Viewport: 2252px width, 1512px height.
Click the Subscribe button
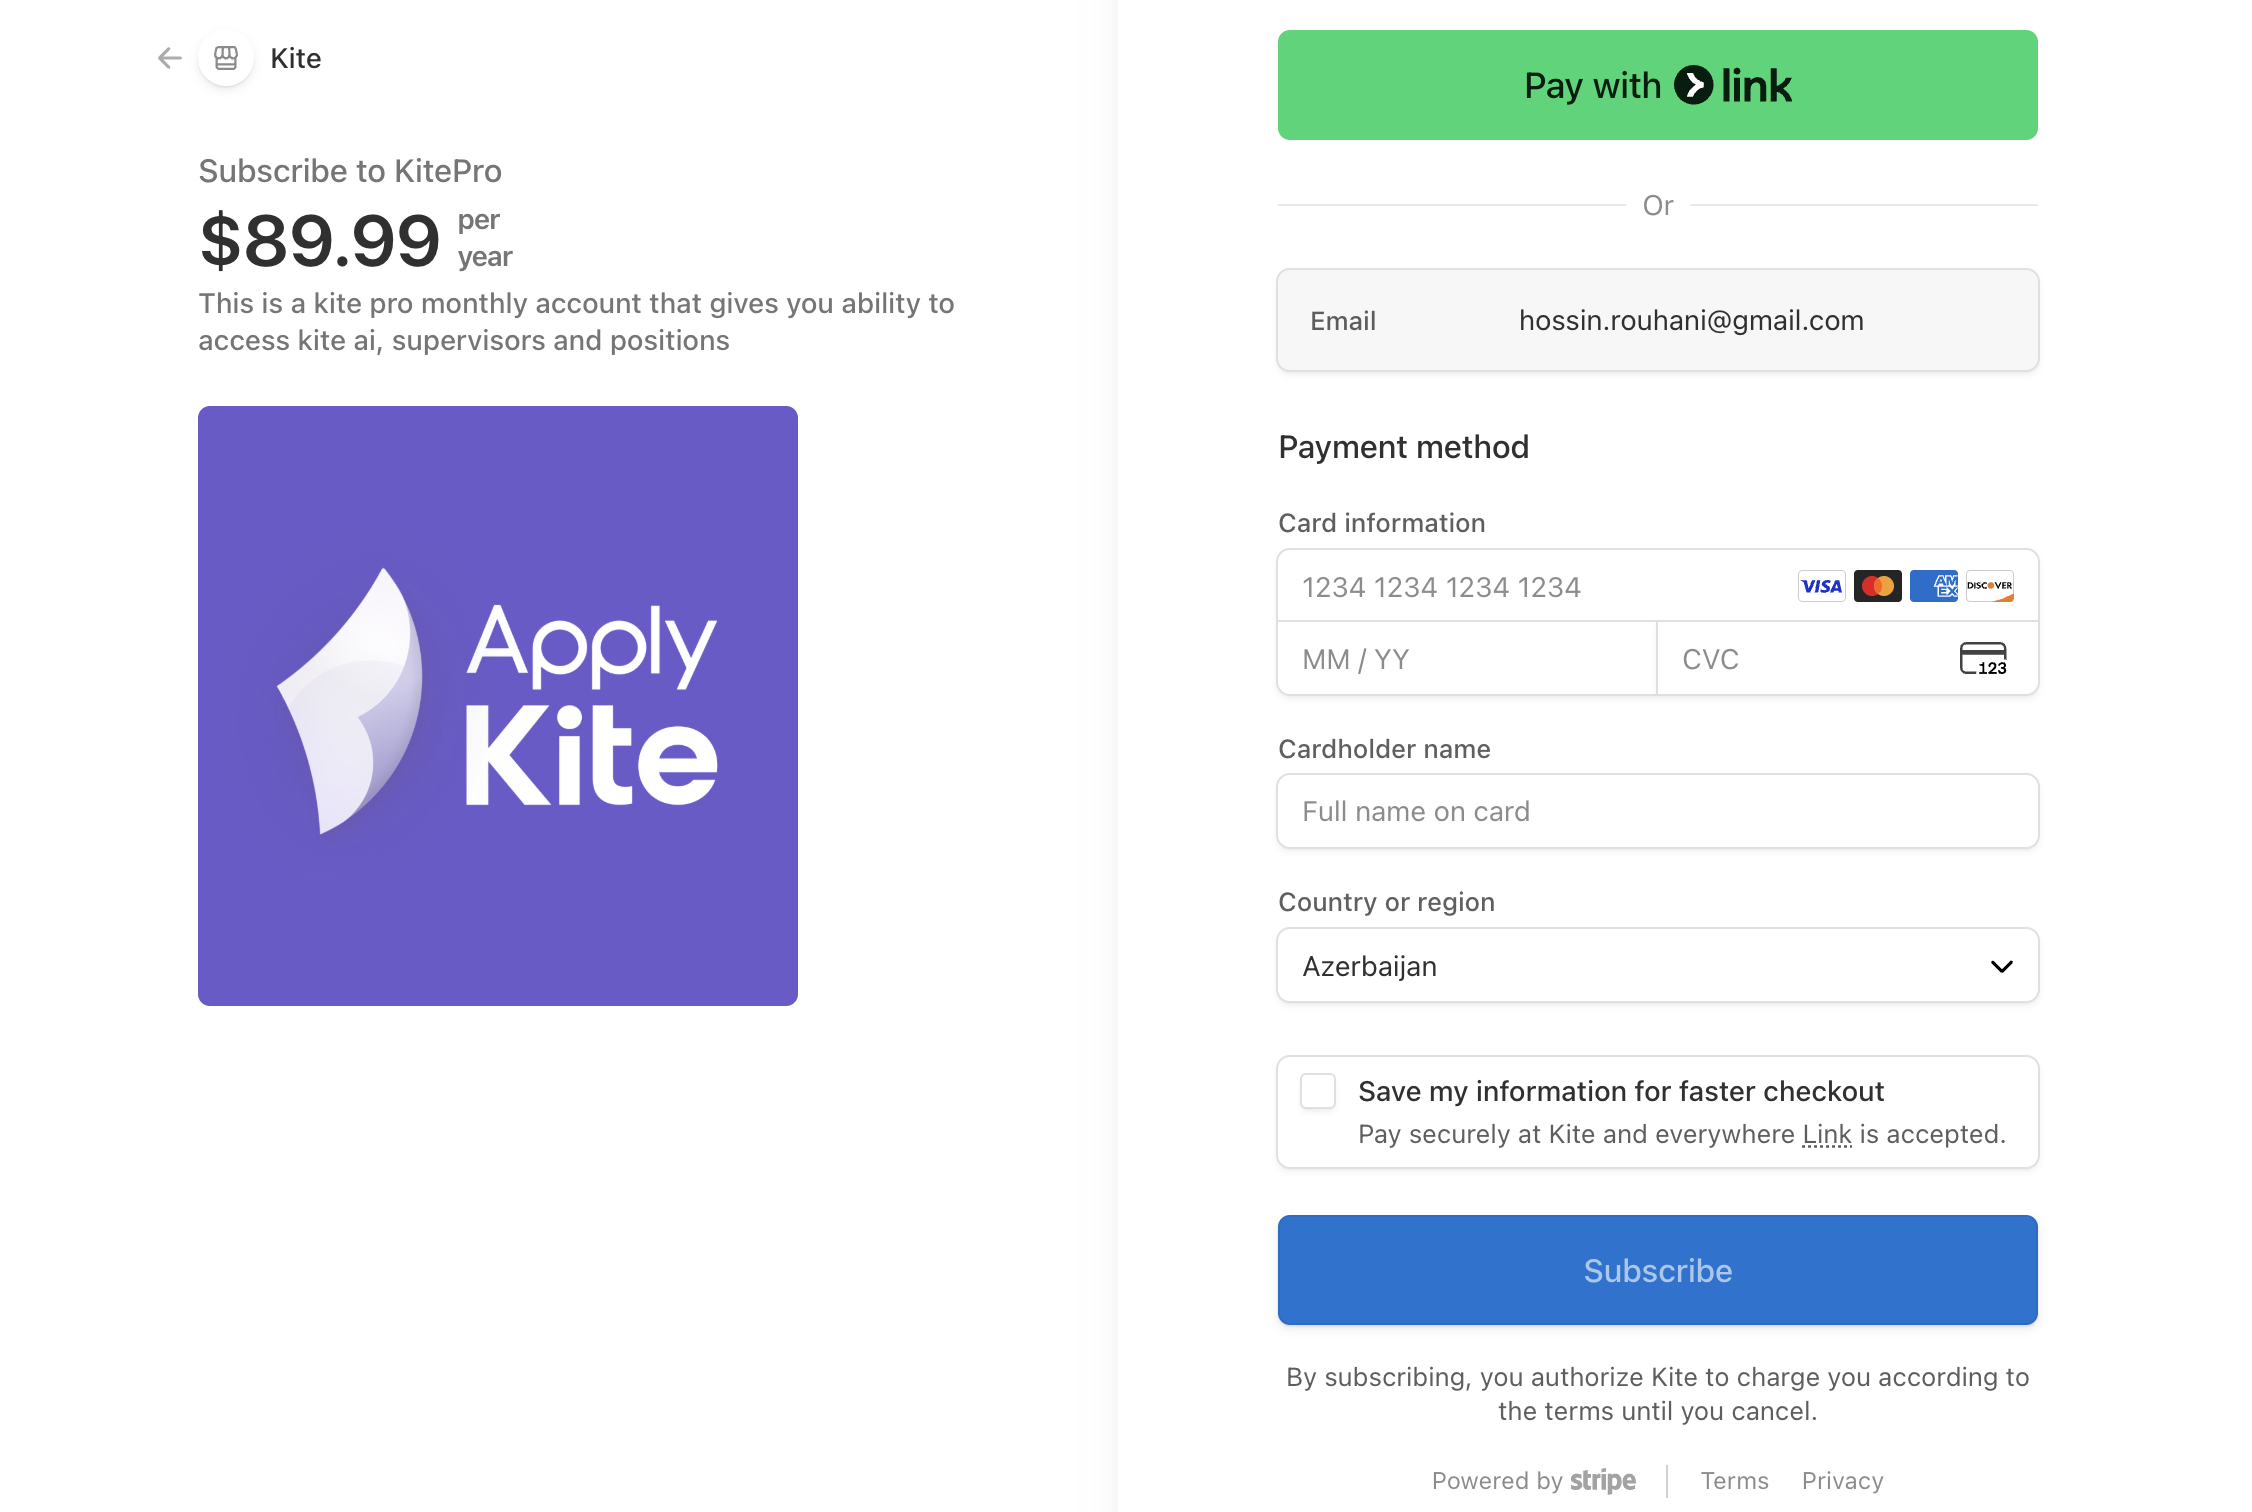[x=1657, y=1270]
